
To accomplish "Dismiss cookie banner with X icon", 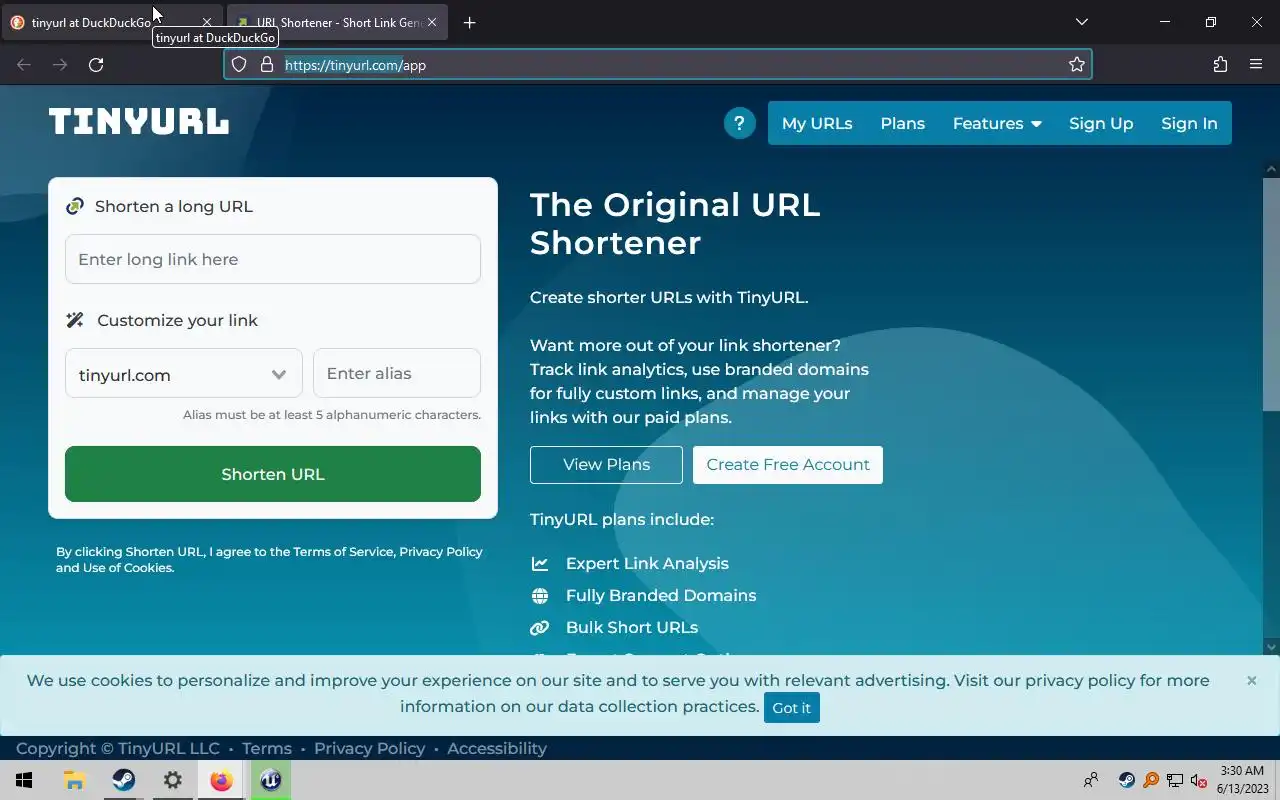I will click(1251, 680).
